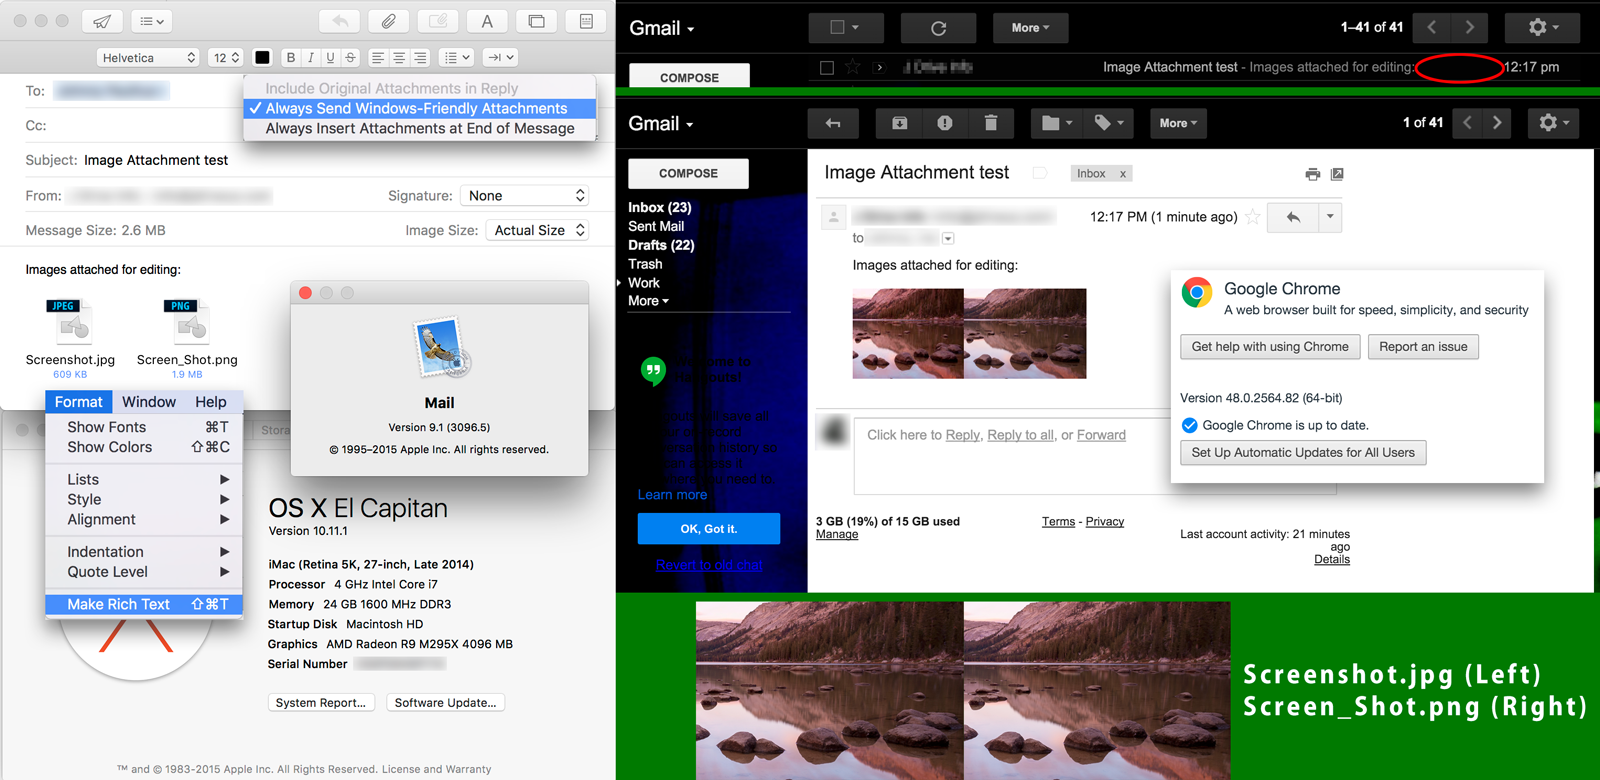Click the Screen_Shot.png attachment icon in Mail
The height and width of the screenshot is (780, 1600).
click(x=187, y=322)
